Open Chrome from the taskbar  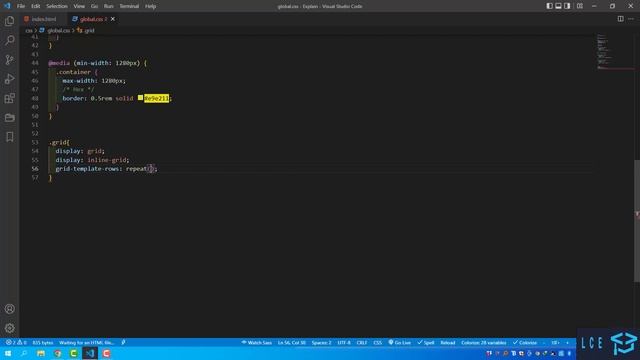click(x=57, y=353)
